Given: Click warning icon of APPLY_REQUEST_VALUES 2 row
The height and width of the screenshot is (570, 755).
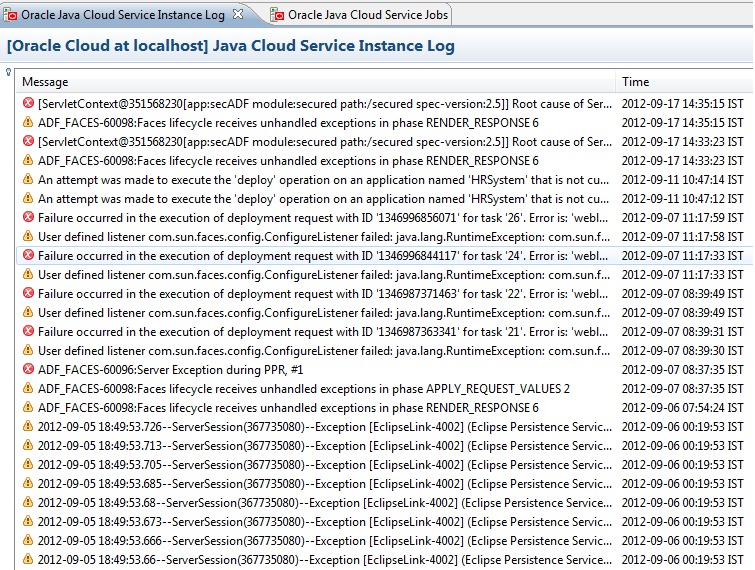Looking at the screenshot, I should [28, 388].
